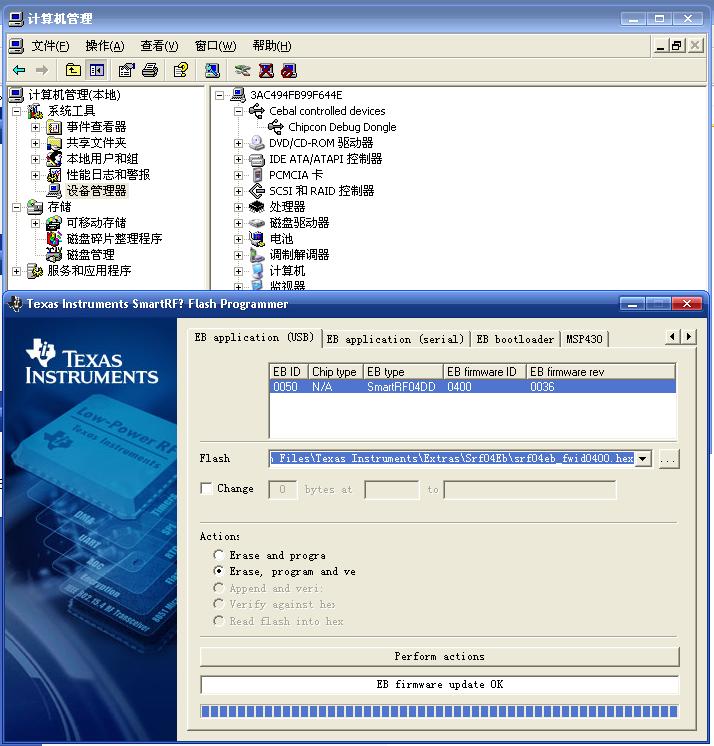Select 'Append and veri' radio button
Image resolution: width=714 pixels, height=746 pixels.
[x=218, y=588]
